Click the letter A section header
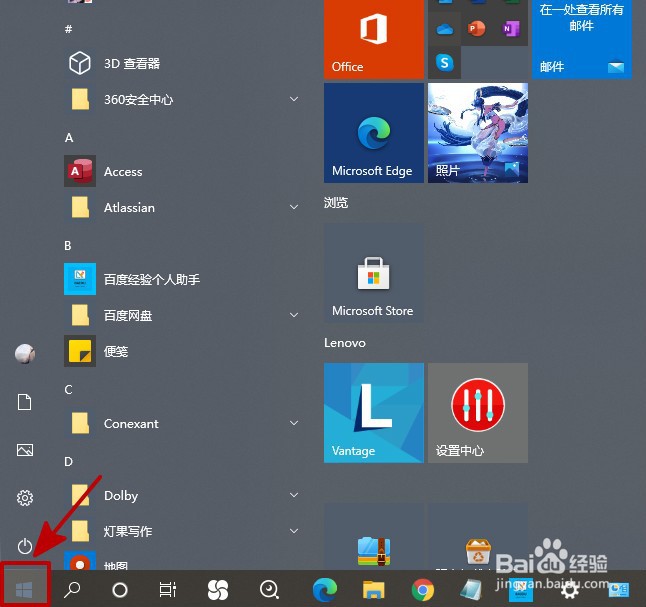The width and height of the screenshot is (646, 607). click(69, 138)
